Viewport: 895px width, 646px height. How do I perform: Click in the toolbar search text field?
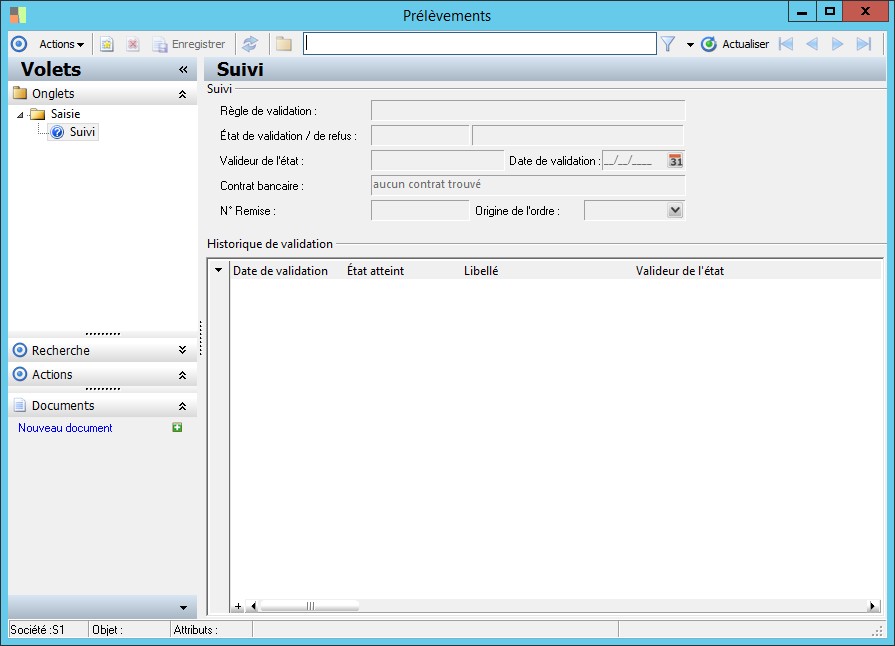[480, 44]
